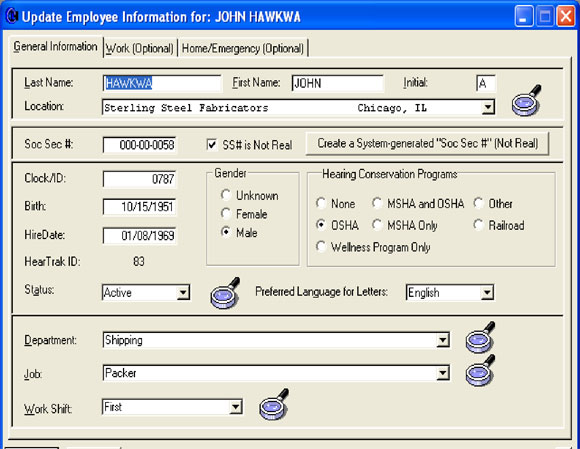Click into the Last Name field
Viewport: 580px width, 449px height.
(162, 83)
